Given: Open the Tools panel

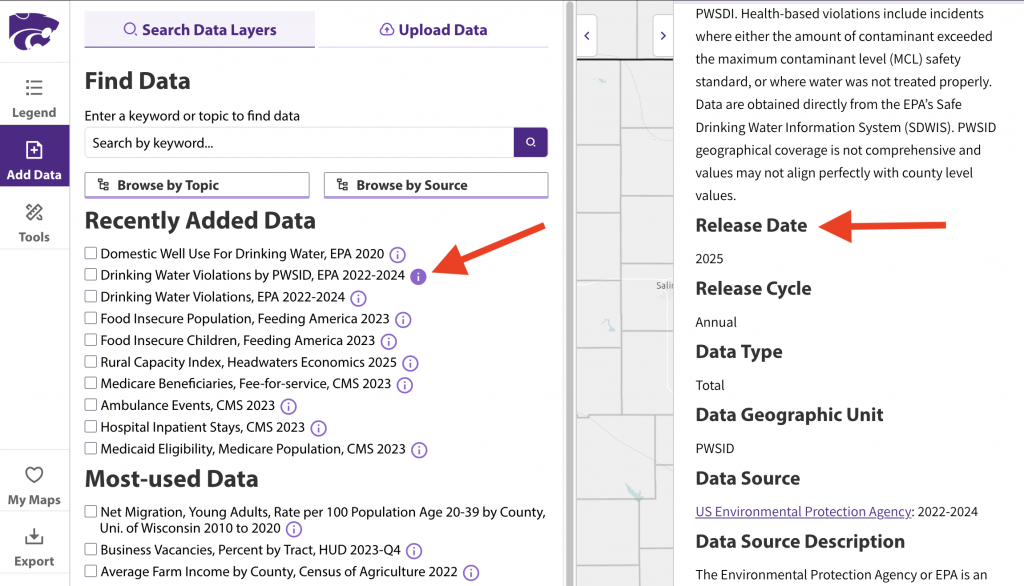Looking at the screenshot, I should click(34, 220).
